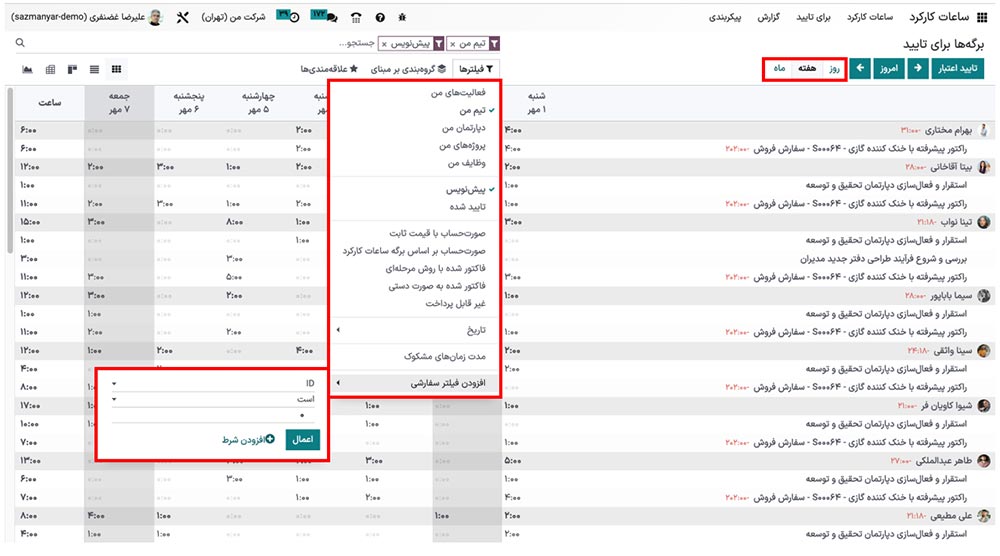Switch to the list view icon

click(x=94, y=69)
